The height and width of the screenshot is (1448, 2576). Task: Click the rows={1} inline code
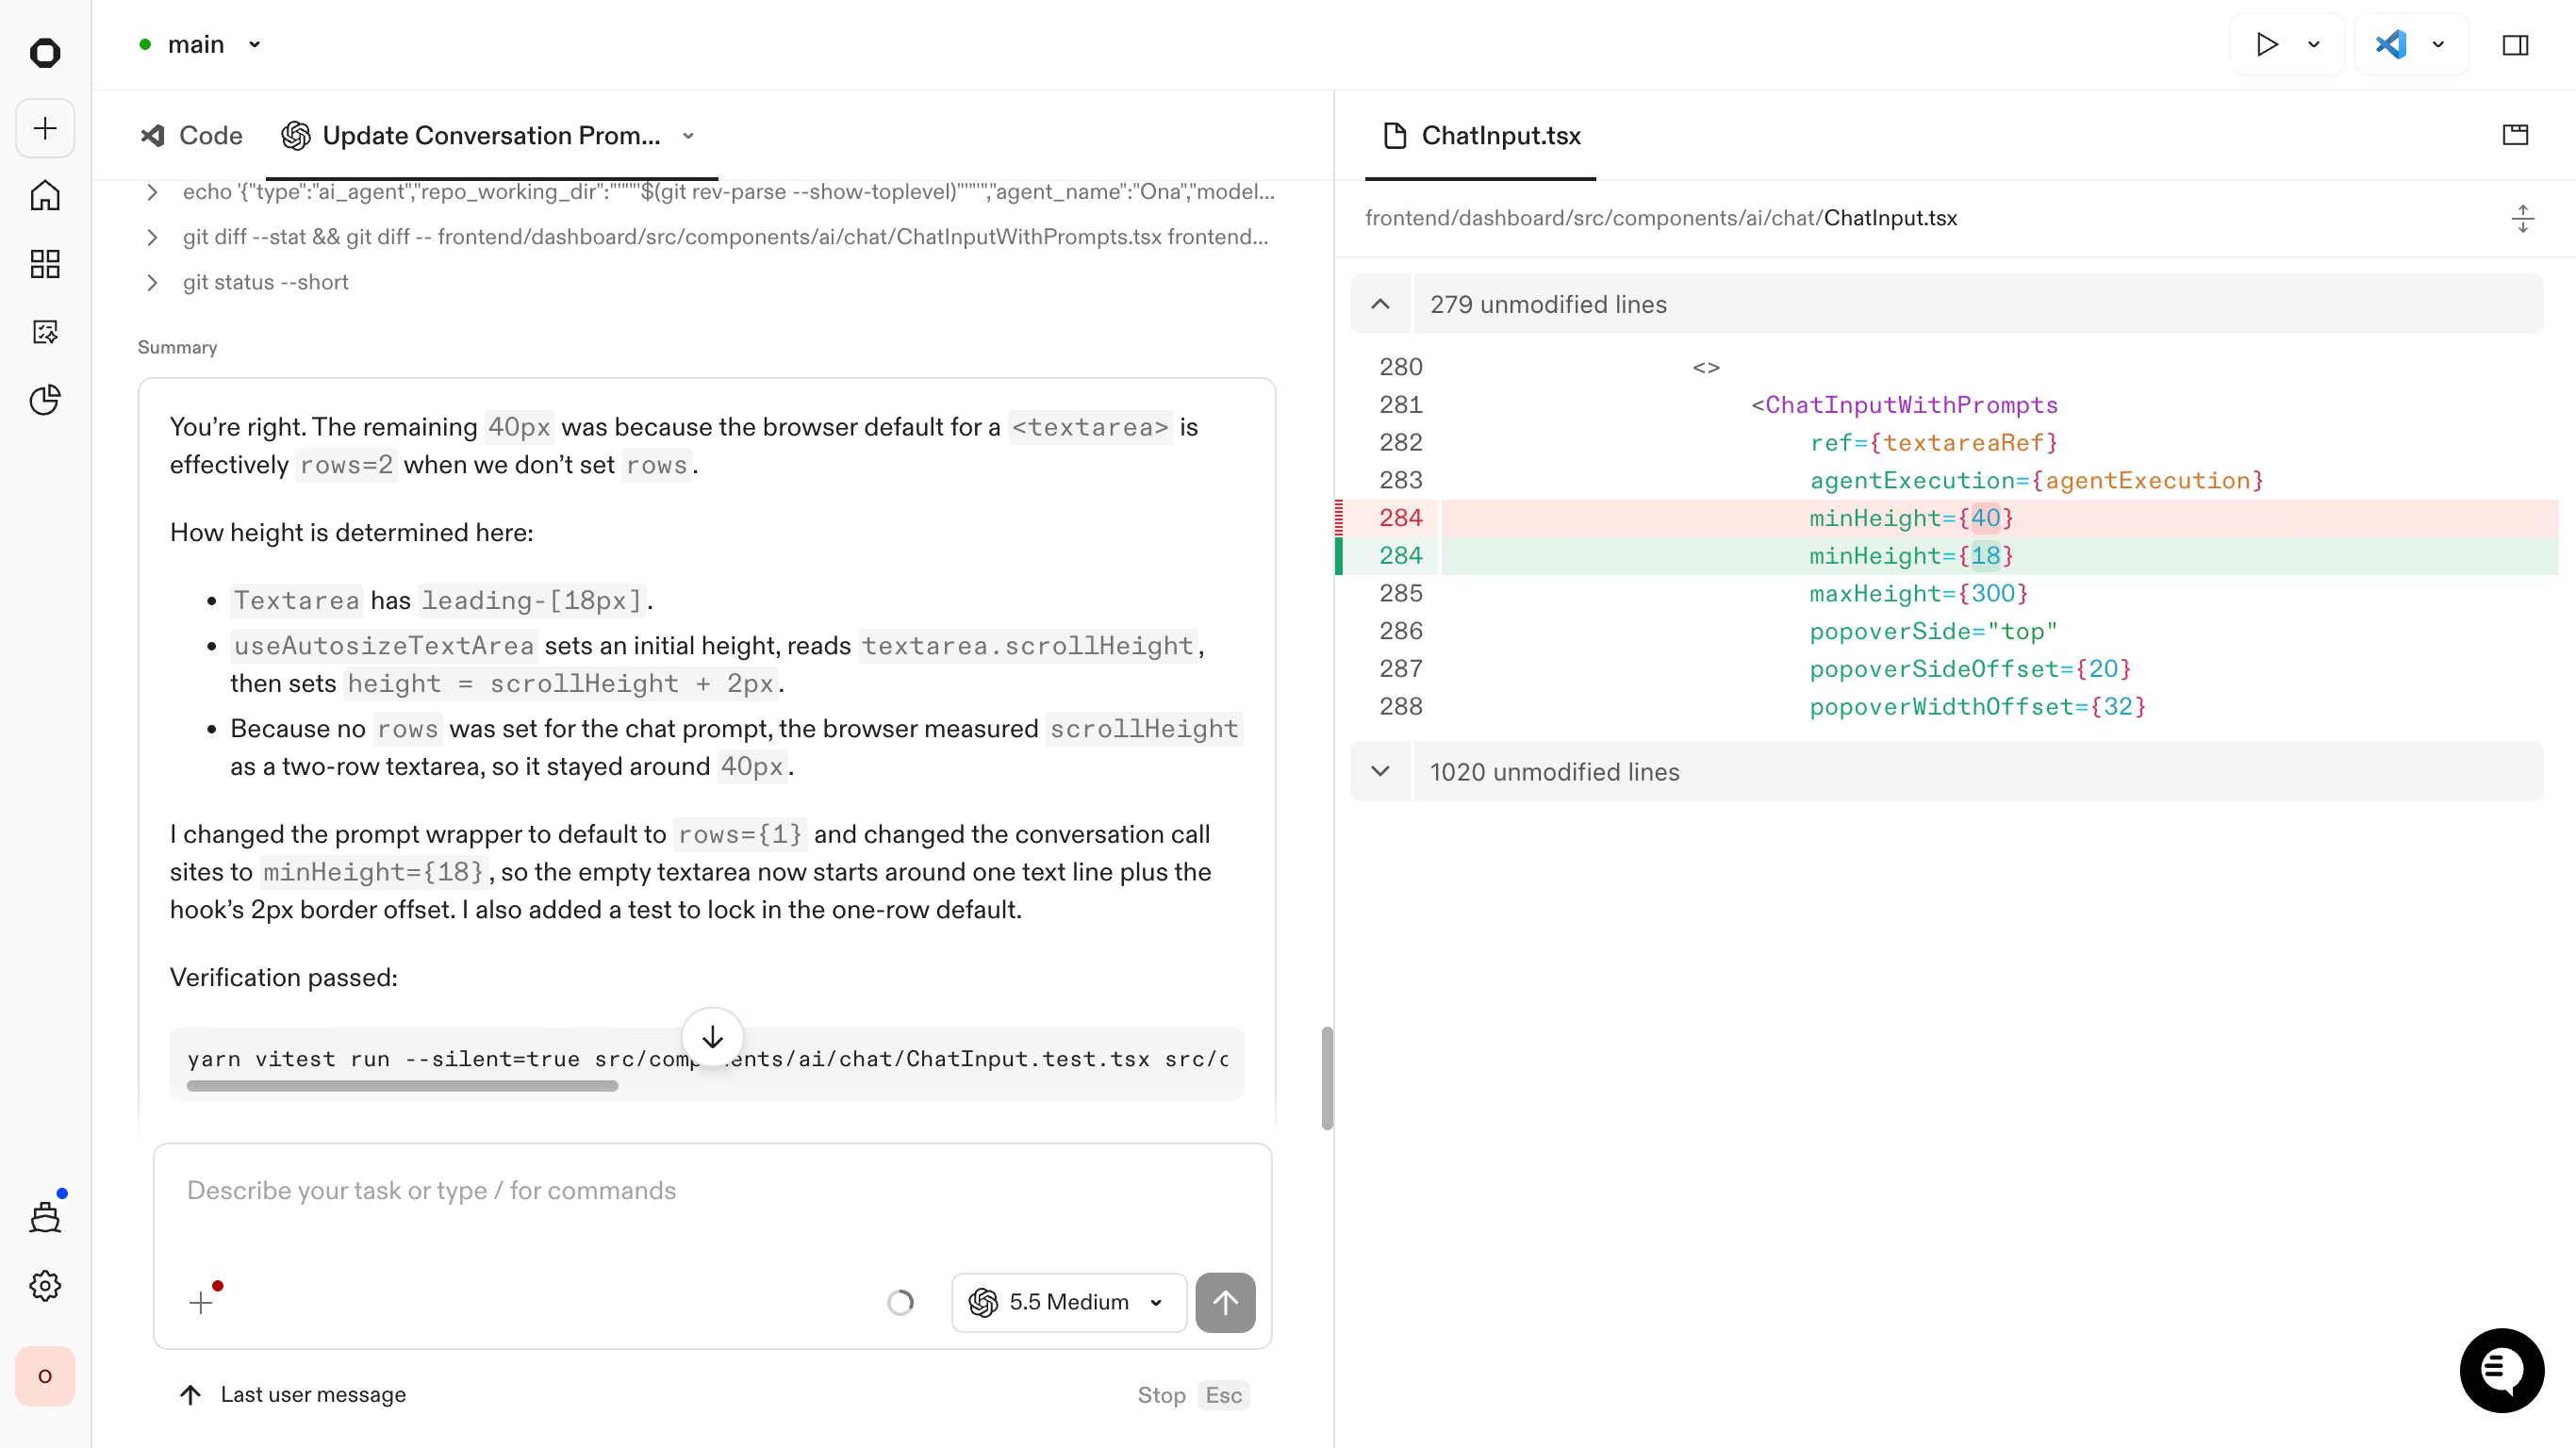(740, 834)
